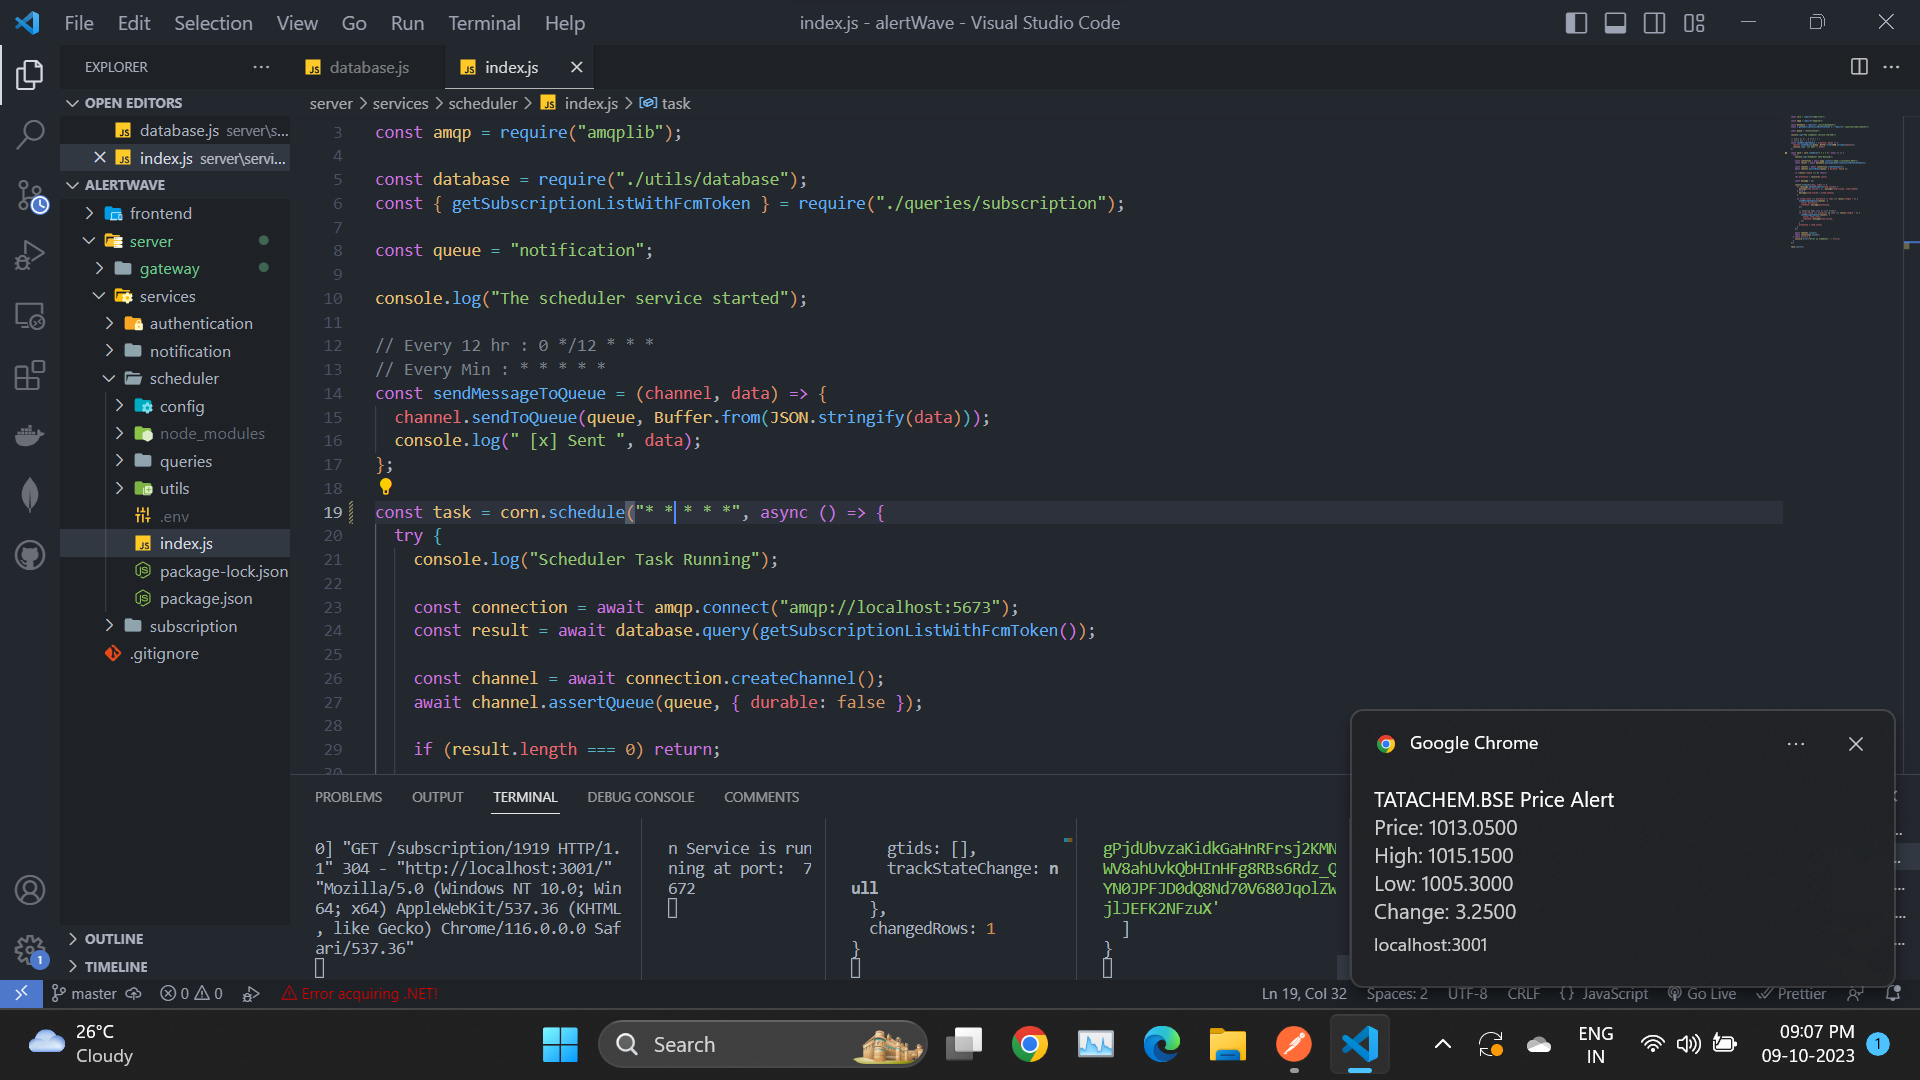Click Go Live in status bar

pyautogui.click(x=1702, y=993)
